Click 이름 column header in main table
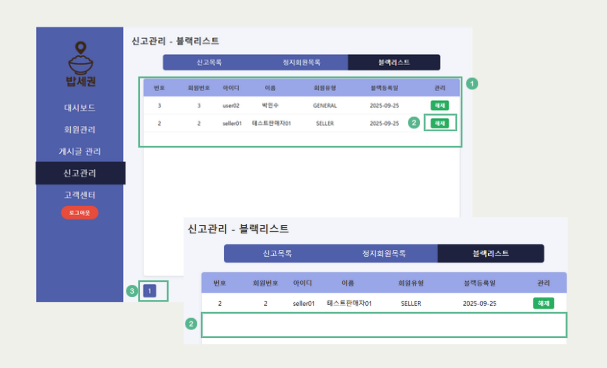Image resolution: width=607 pixels, height=368 pixels. click(270, 88)
